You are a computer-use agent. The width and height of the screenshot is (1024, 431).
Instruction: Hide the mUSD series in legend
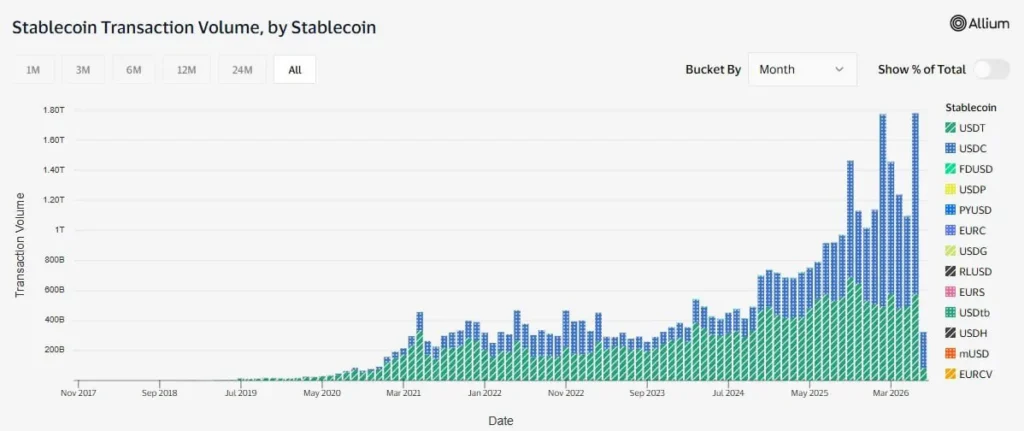click(x=967, y=354)
